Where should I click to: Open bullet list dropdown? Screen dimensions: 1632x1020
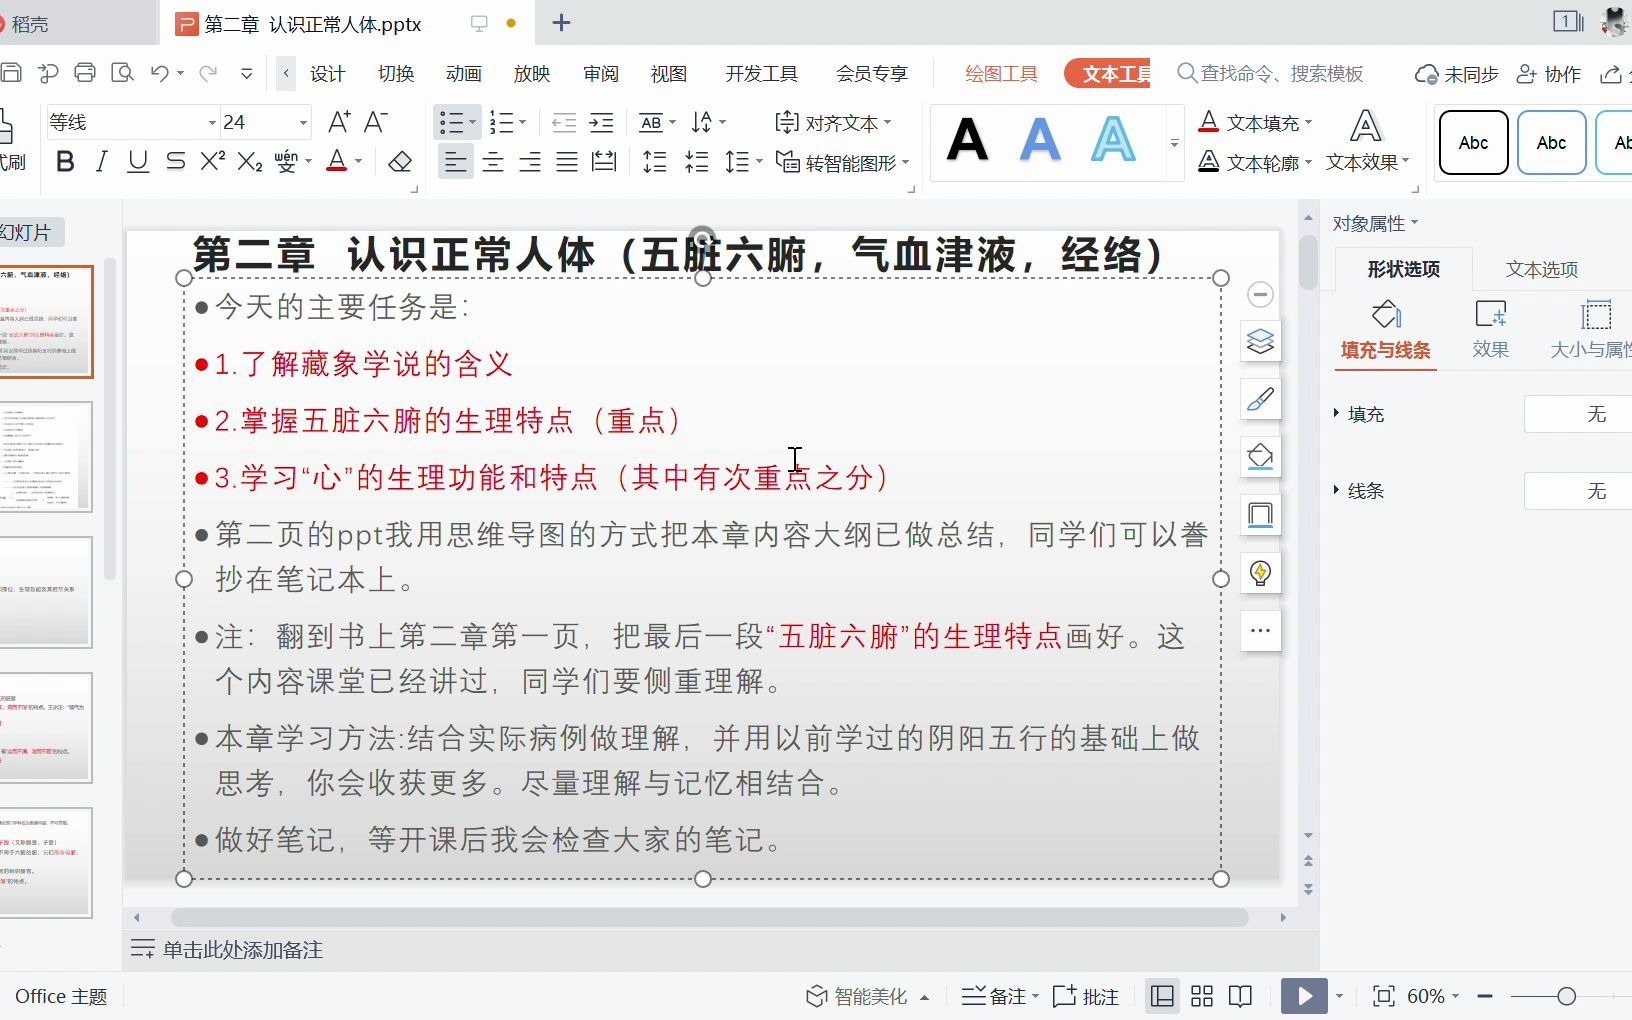(474, 123)
